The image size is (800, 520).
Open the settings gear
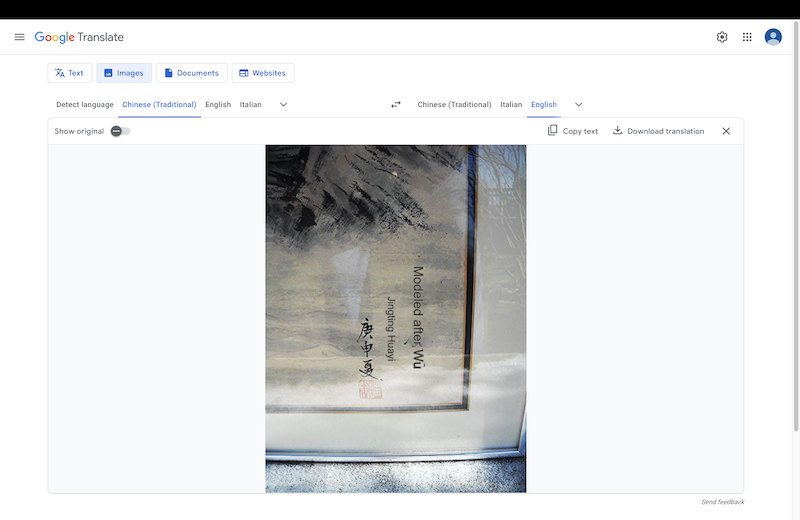[x=721, y=37]
